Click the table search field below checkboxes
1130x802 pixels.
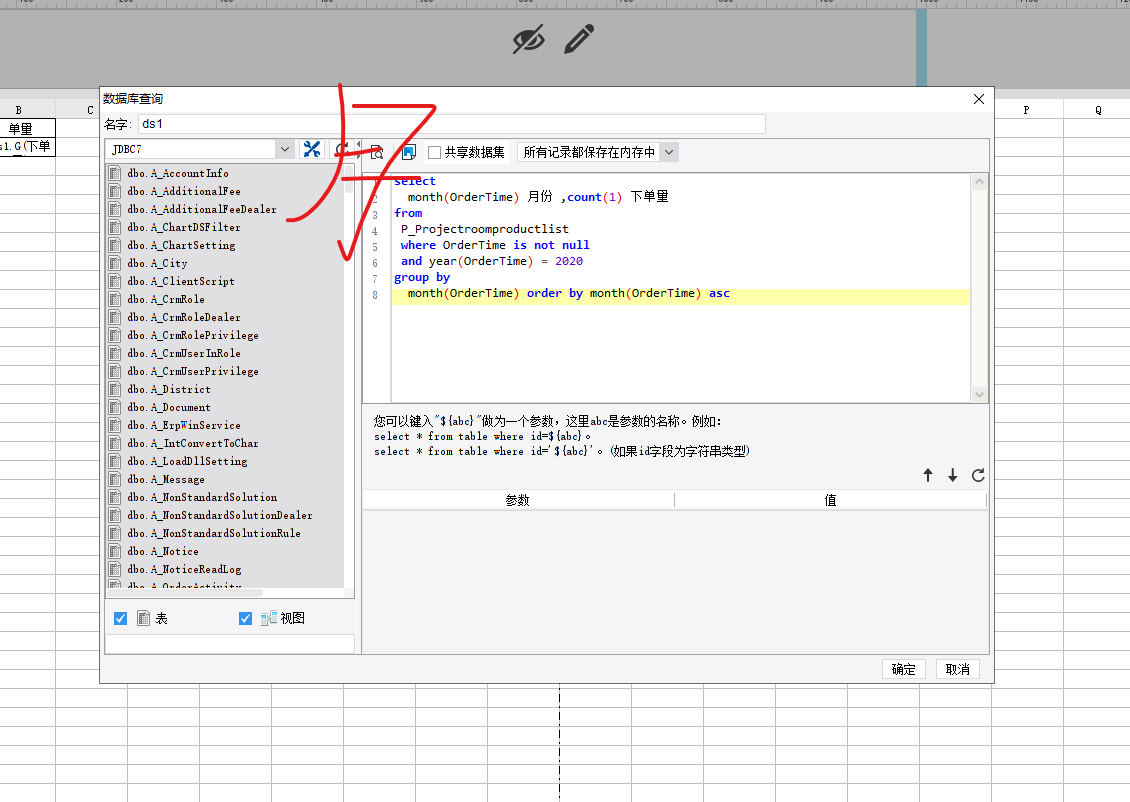pyautogui.click(x=230, y=643)
